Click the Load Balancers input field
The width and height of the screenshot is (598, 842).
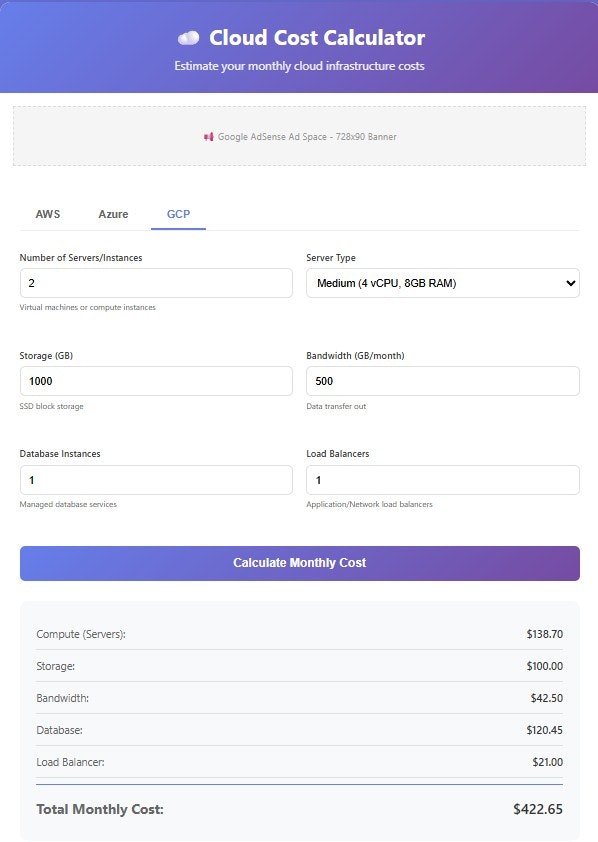coord(443,480)
